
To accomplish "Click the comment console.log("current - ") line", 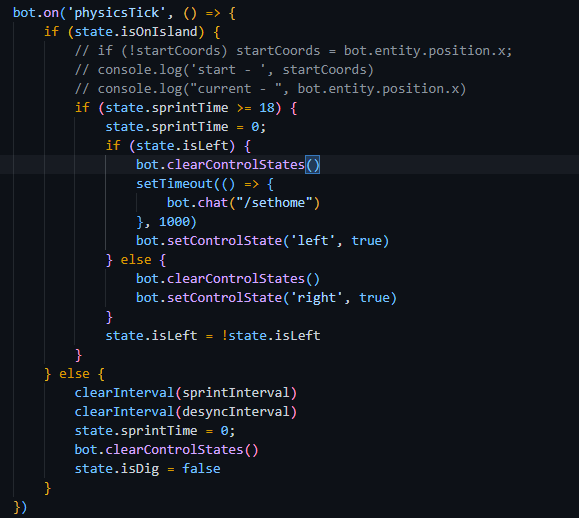I will [x=270, y=89].
